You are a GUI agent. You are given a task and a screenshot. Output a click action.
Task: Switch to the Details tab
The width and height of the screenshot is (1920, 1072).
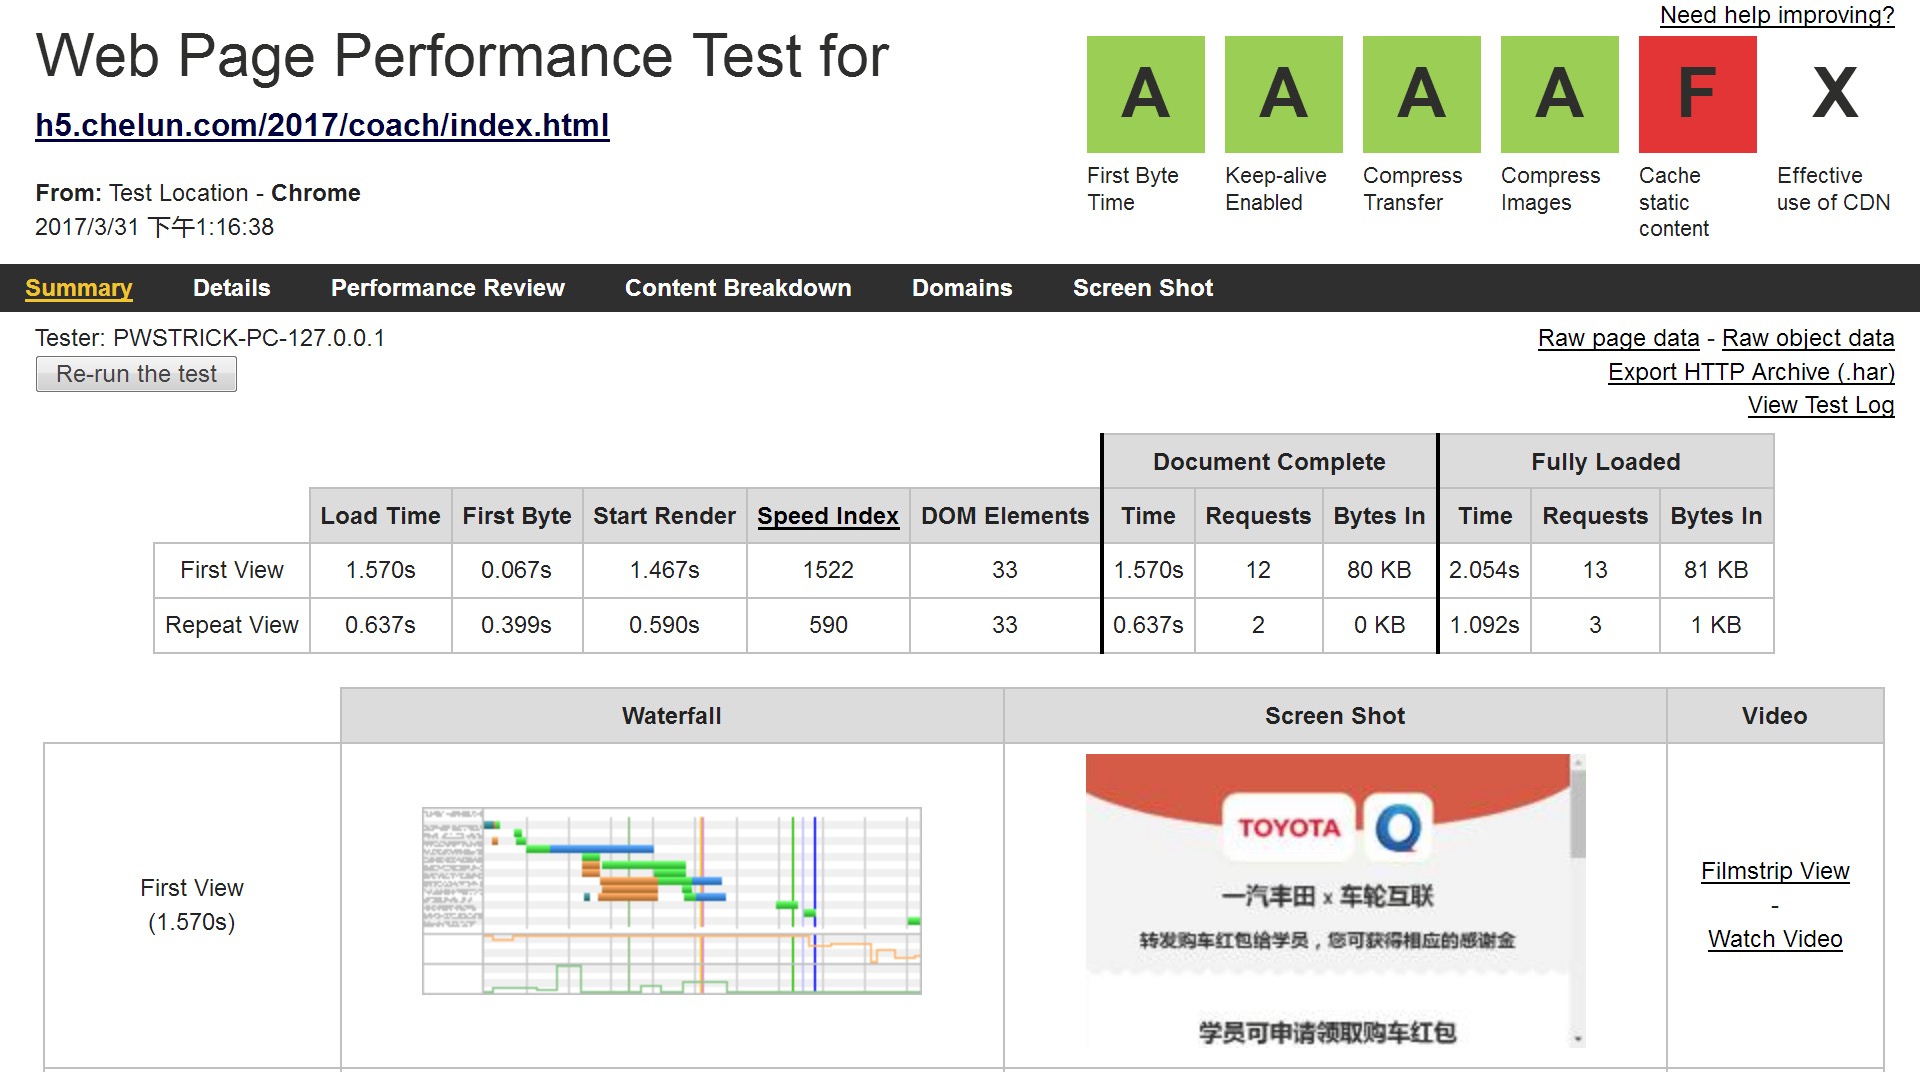click(231, 288)
